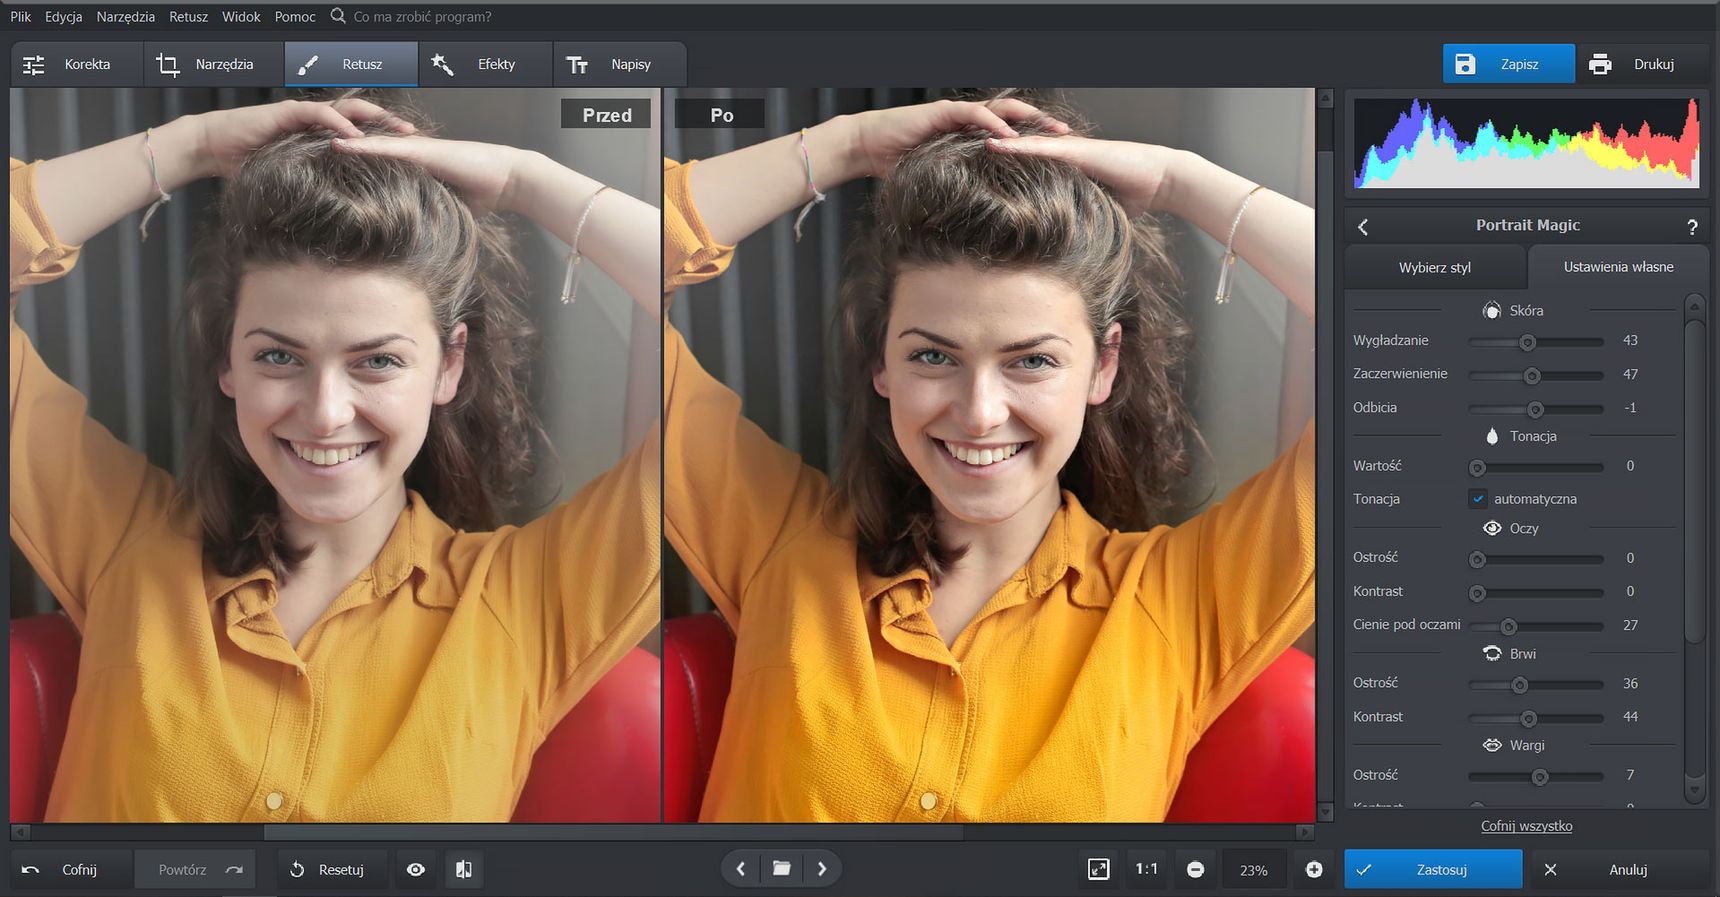The width and height of the screenshot is (1720, 897).
Task: Click the crop icon on Narzędzia tab
Action: pos(168,65)
